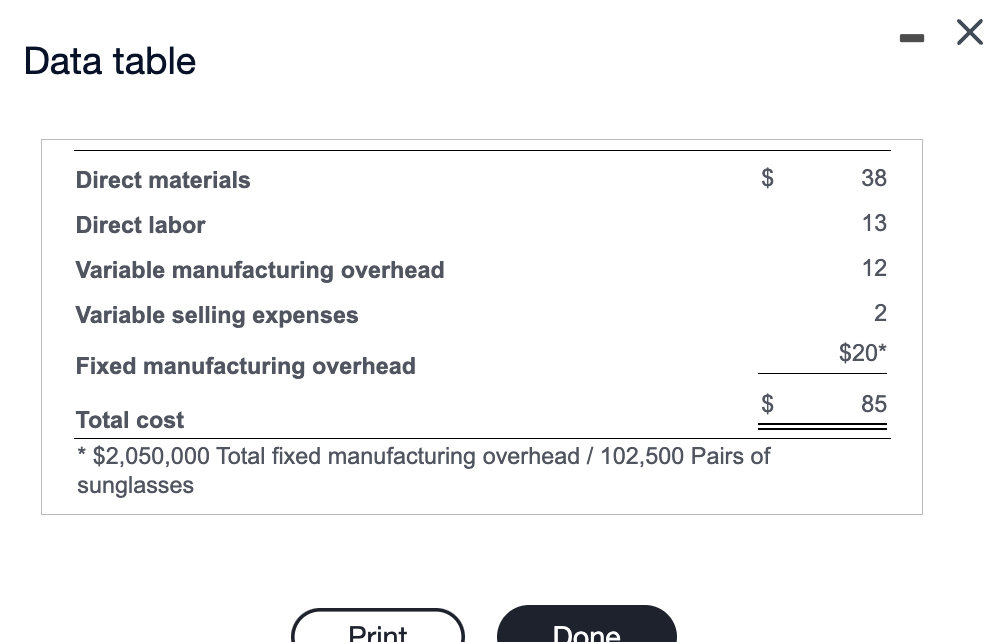Select the dollar sign beside Total cost
Viewport: 988px width, 642px height.
coord(766,404)
